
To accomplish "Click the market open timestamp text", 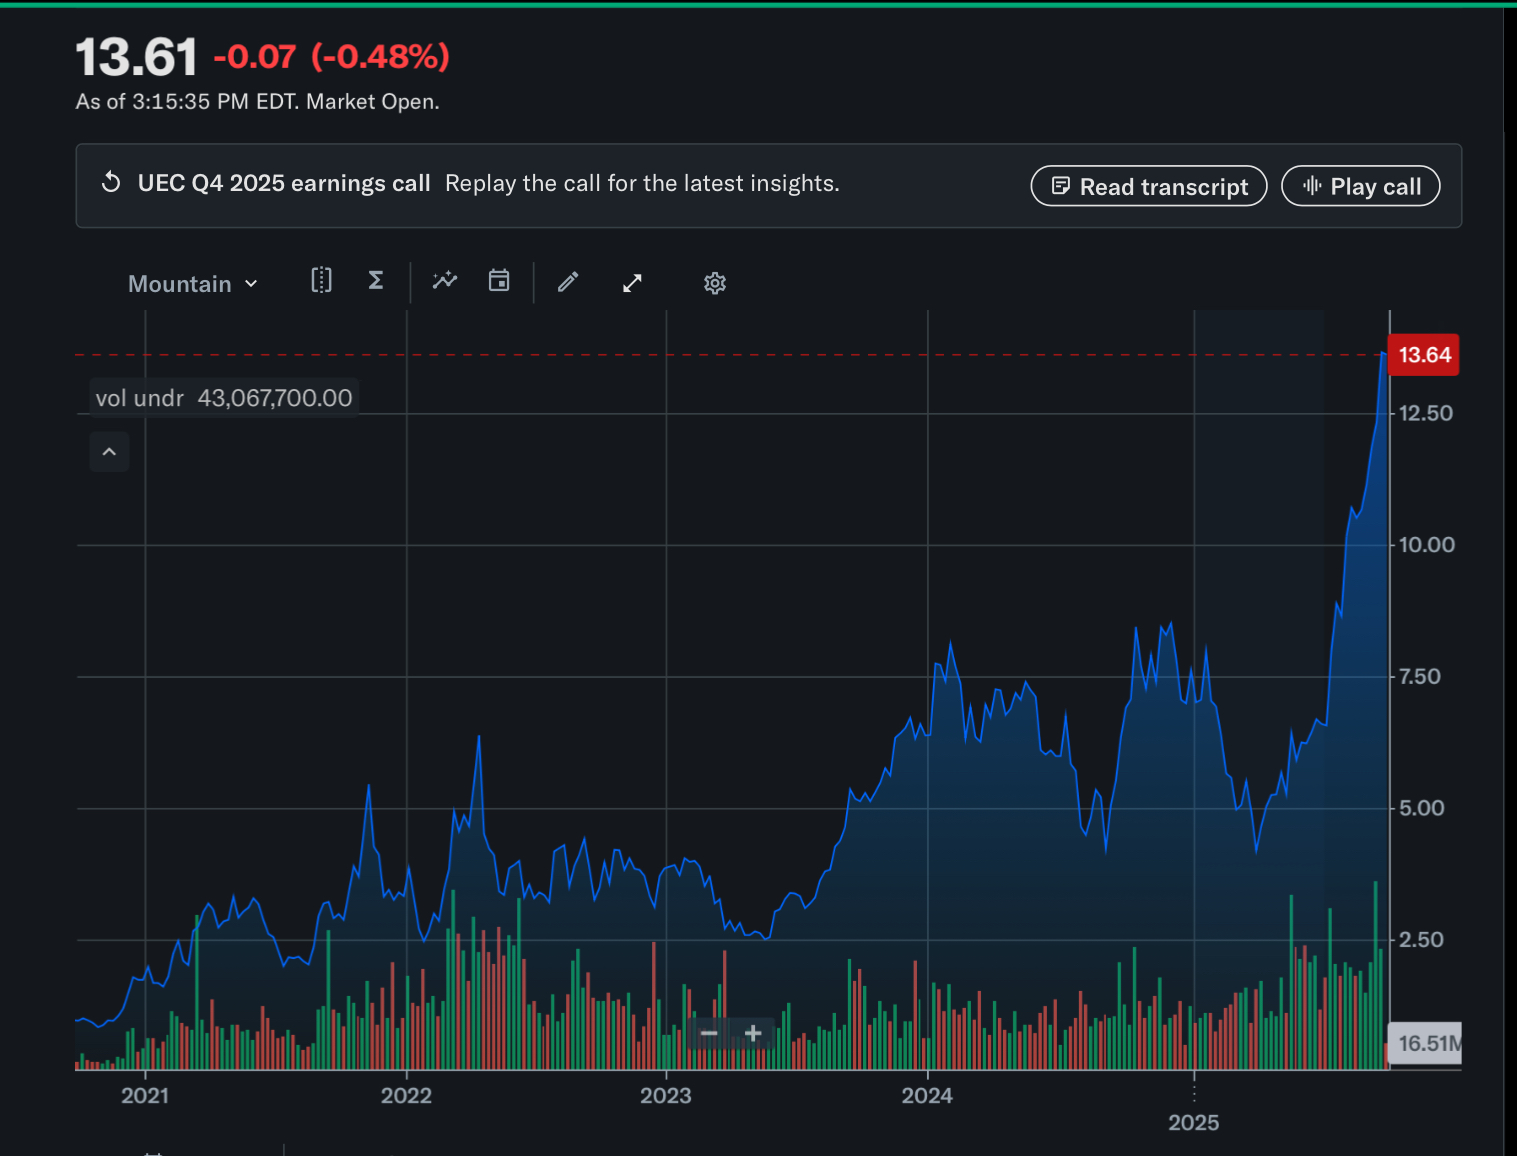I will click(x=258, y=102).
